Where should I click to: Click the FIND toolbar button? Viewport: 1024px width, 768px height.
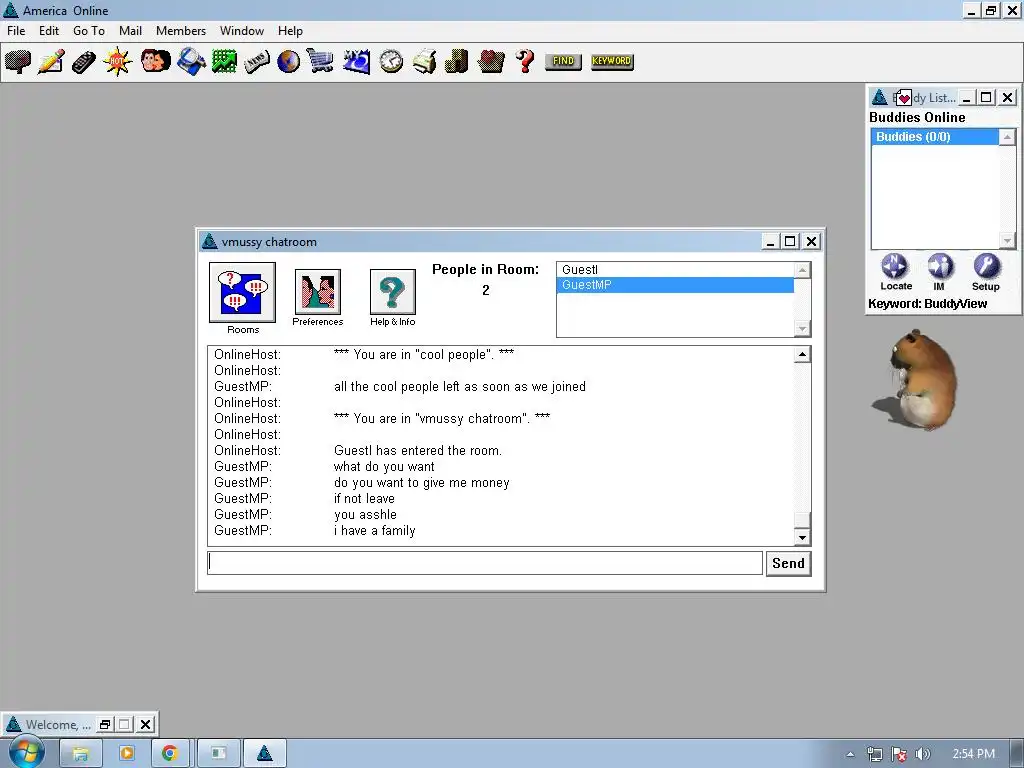pyautogui.click(x=563, y=61)
